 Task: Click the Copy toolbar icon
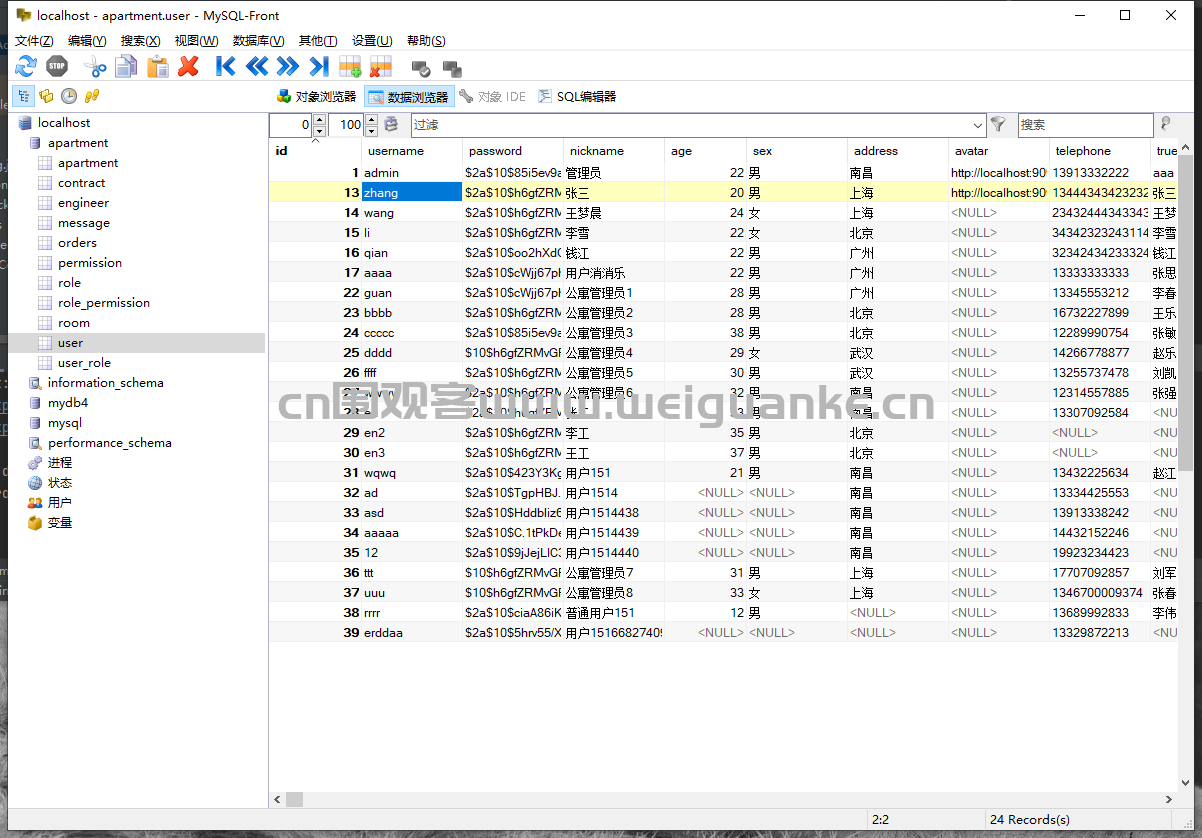126,66
